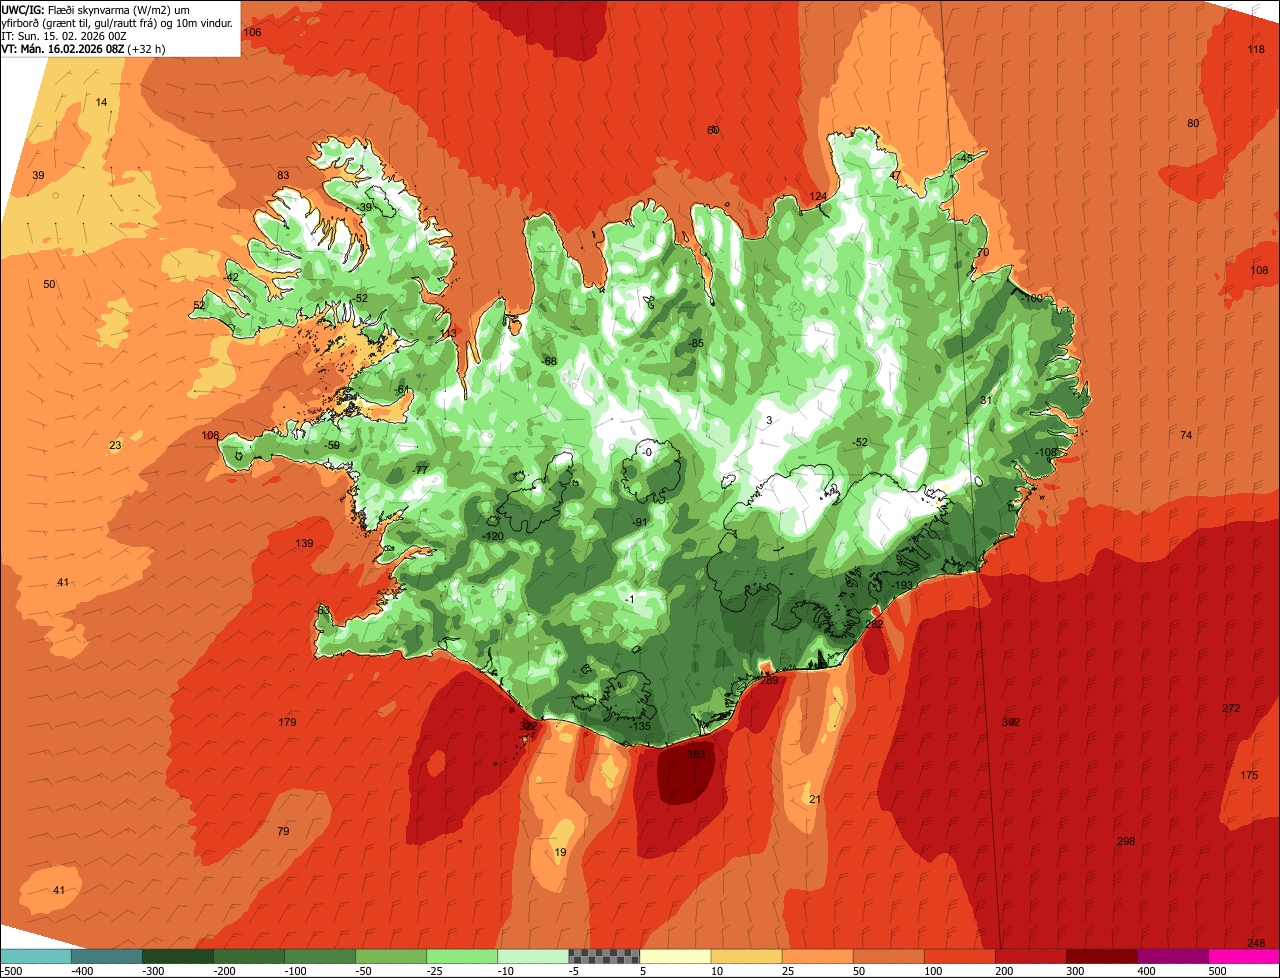1280x978 pixels.
Task: Click the map value -59
Action: click(x=332, y=446)
